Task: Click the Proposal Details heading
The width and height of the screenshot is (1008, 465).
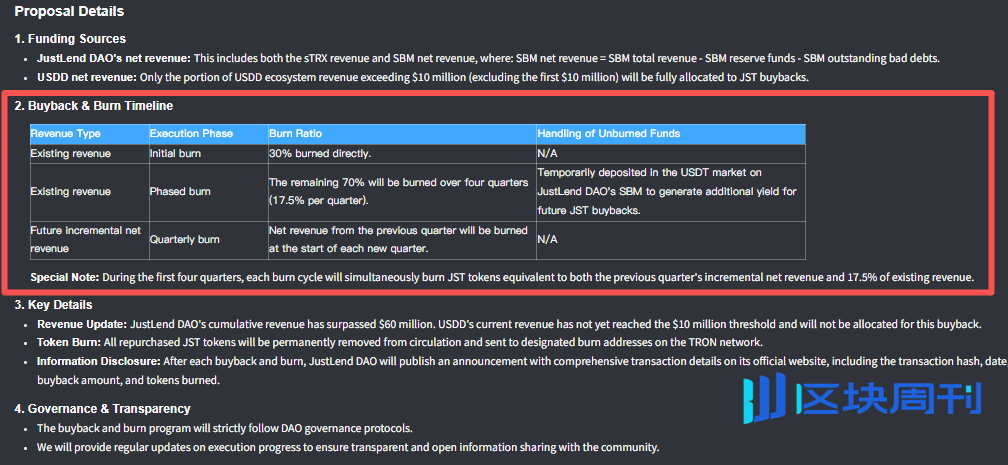Action: (70, 12)
